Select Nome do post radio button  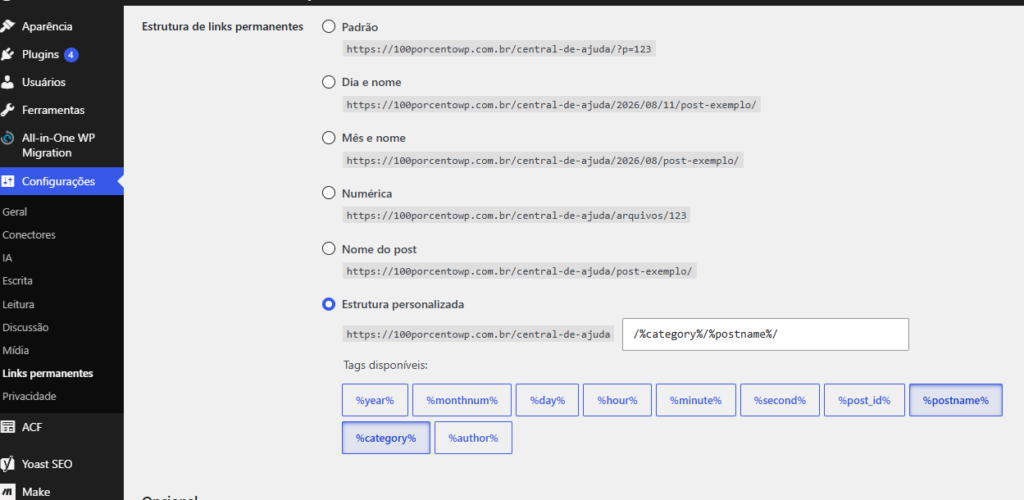[x=328, y=249]
